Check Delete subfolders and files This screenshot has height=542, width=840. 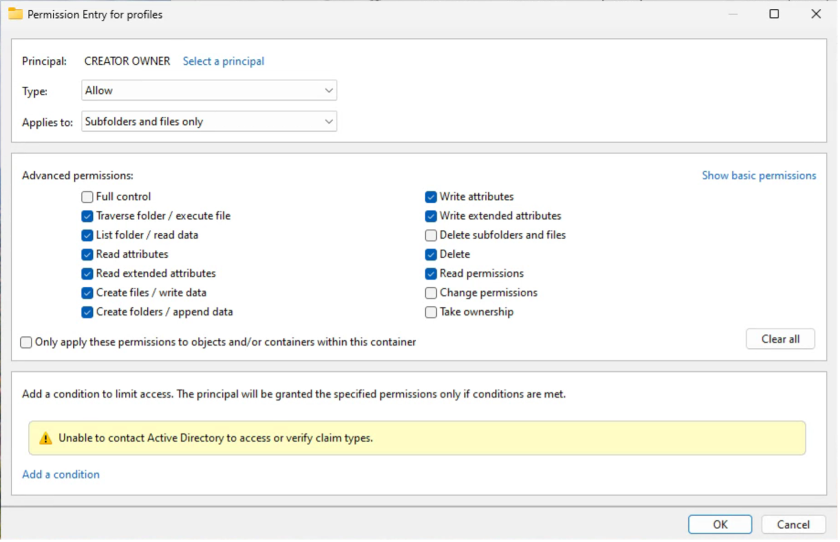[431, 235]
